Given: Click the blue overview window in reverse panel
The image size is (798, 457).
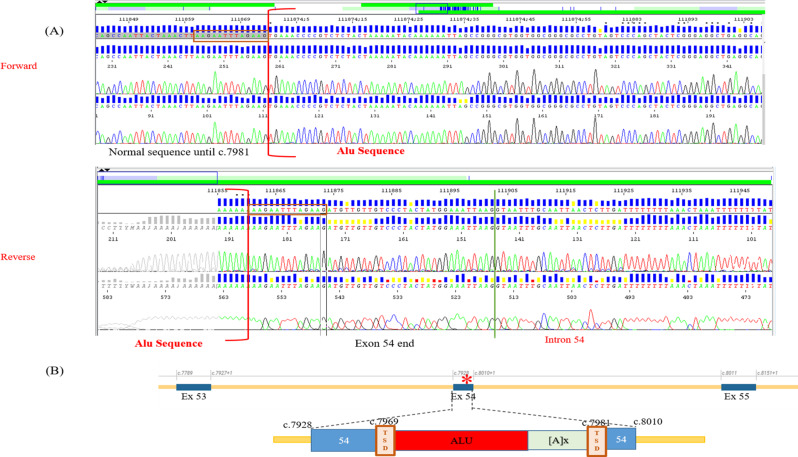Looking at the screenshot, I should point(158,178).
